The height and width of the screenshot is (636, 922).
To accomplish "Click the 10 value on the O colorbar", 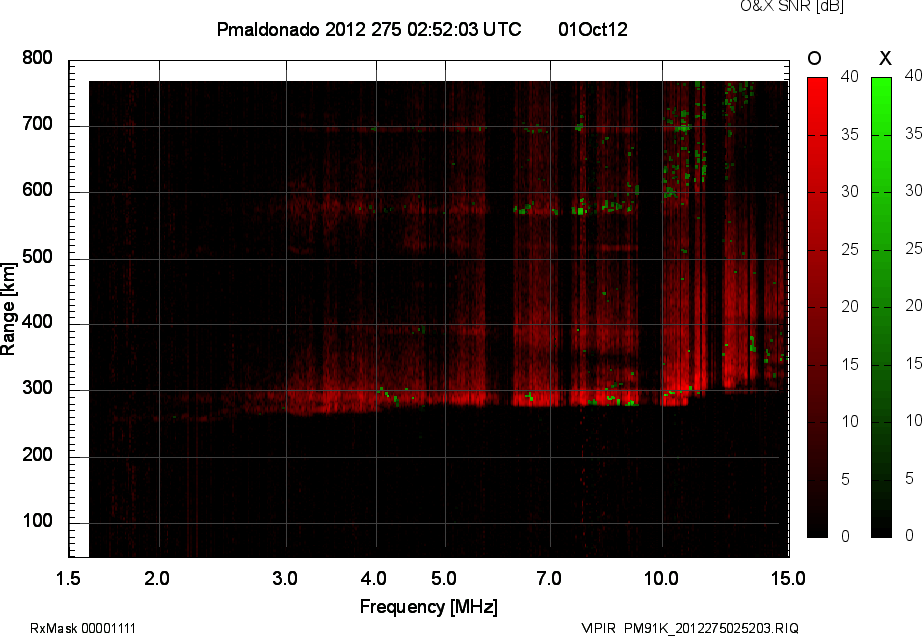I will point(850,421).
